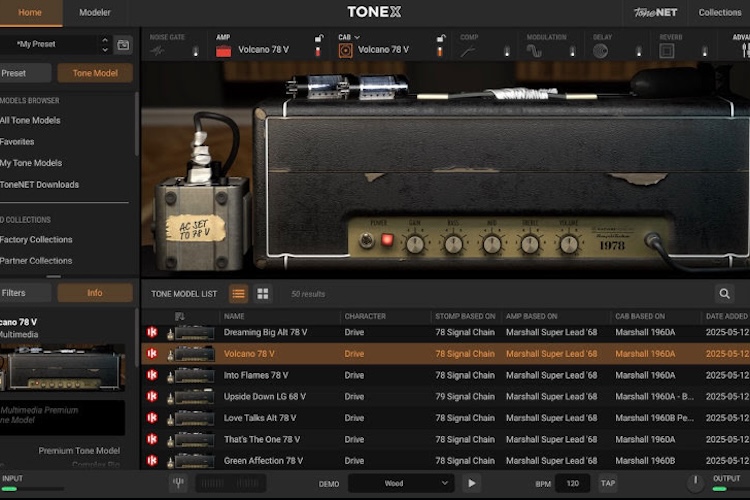Image resolution: width=750 pixels, height=500 pixels.
Task: Toggle the Noise Gate on/off switch
Action: (x=195, y=52)
